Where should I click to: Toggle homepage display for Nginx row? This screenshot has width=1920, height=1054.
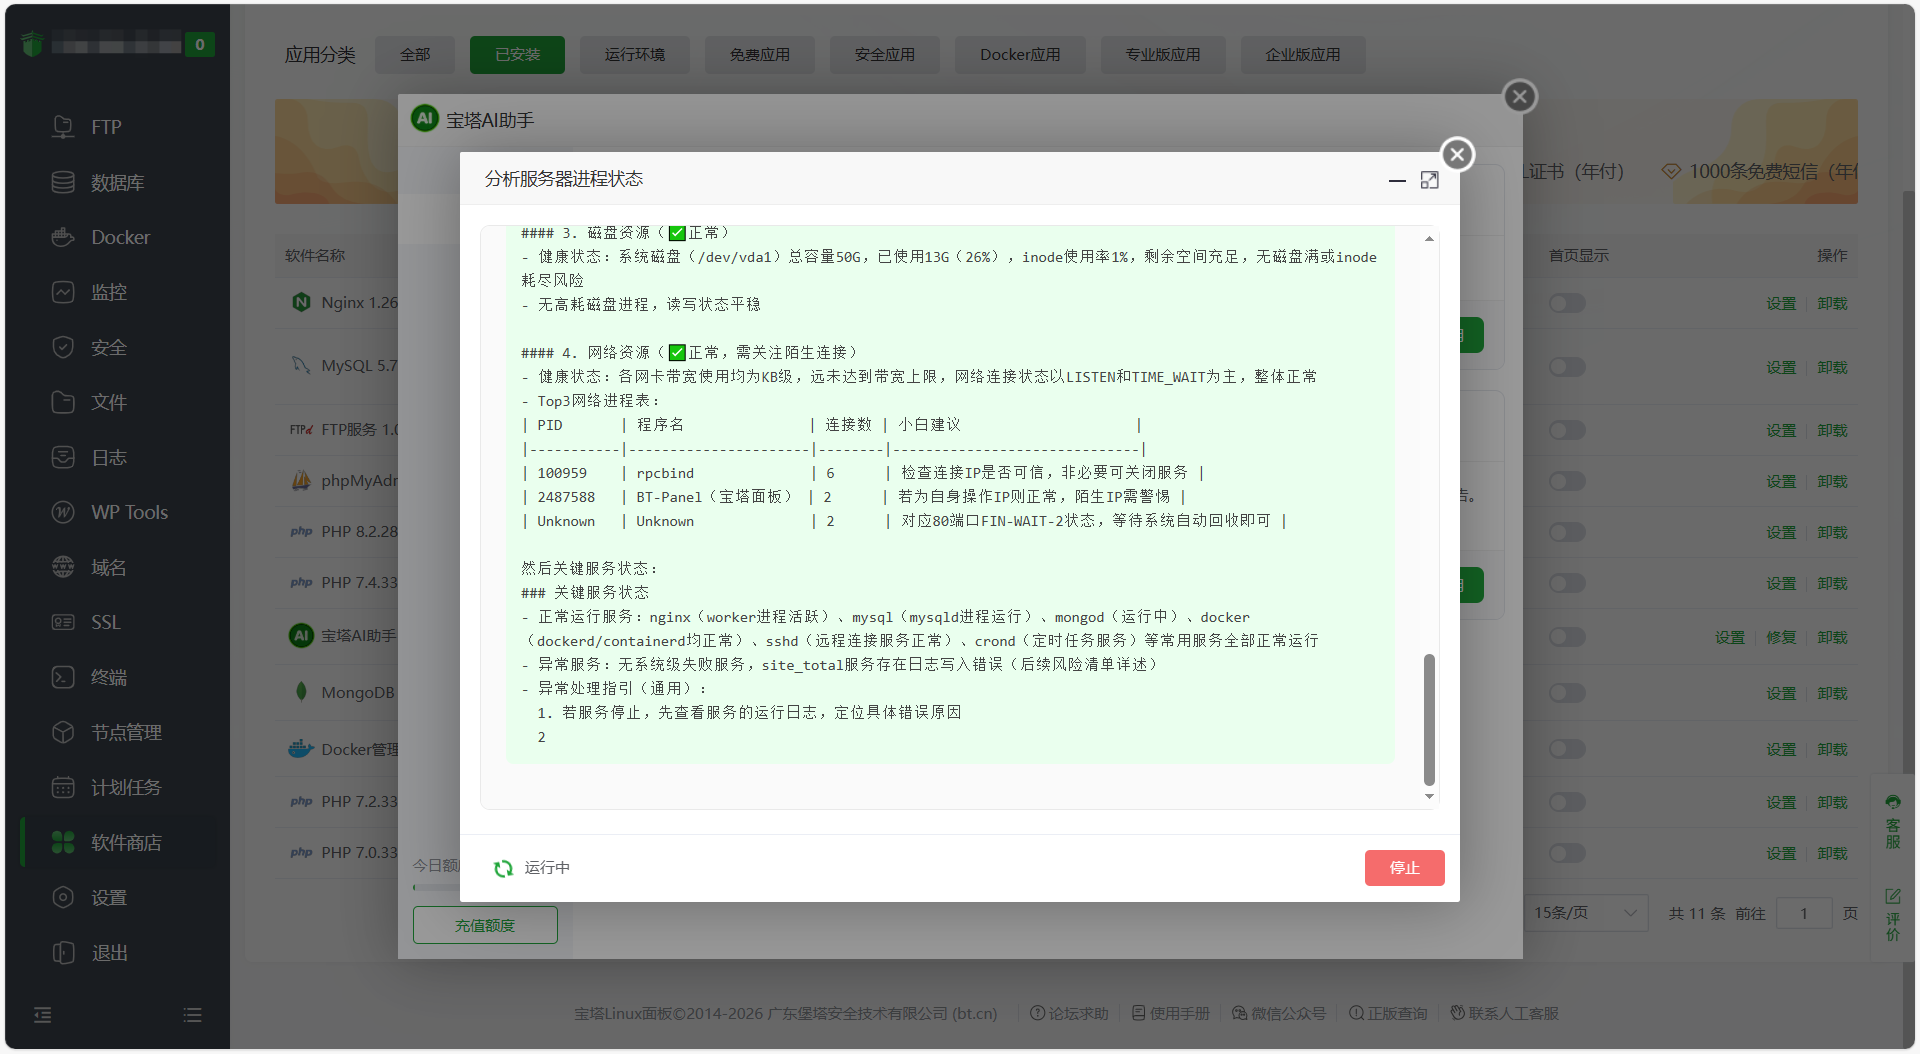1567,303
